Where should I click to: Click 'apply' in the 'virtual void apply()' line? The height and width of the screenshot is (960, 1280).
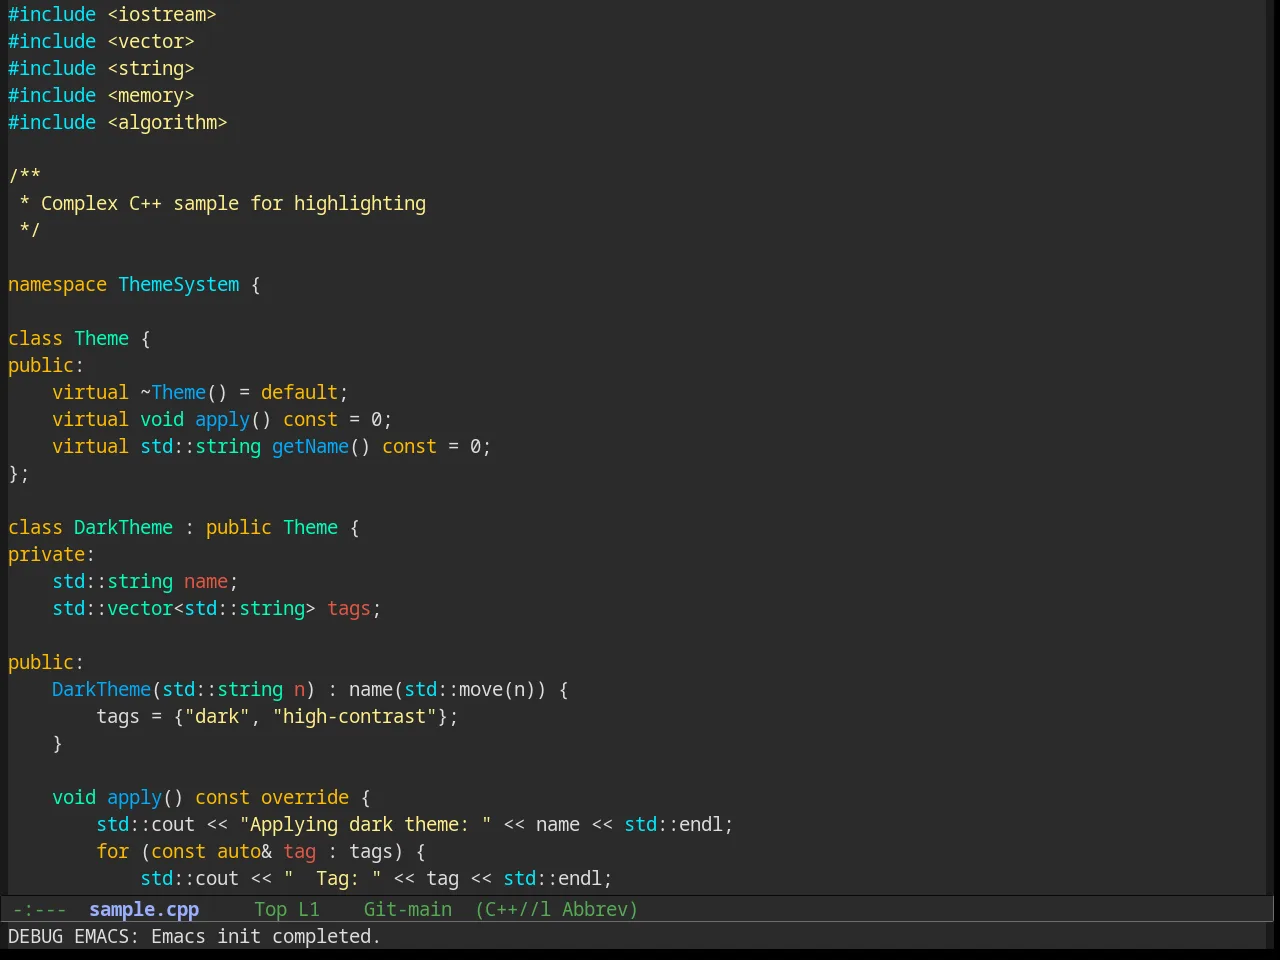tap(222, 419)
